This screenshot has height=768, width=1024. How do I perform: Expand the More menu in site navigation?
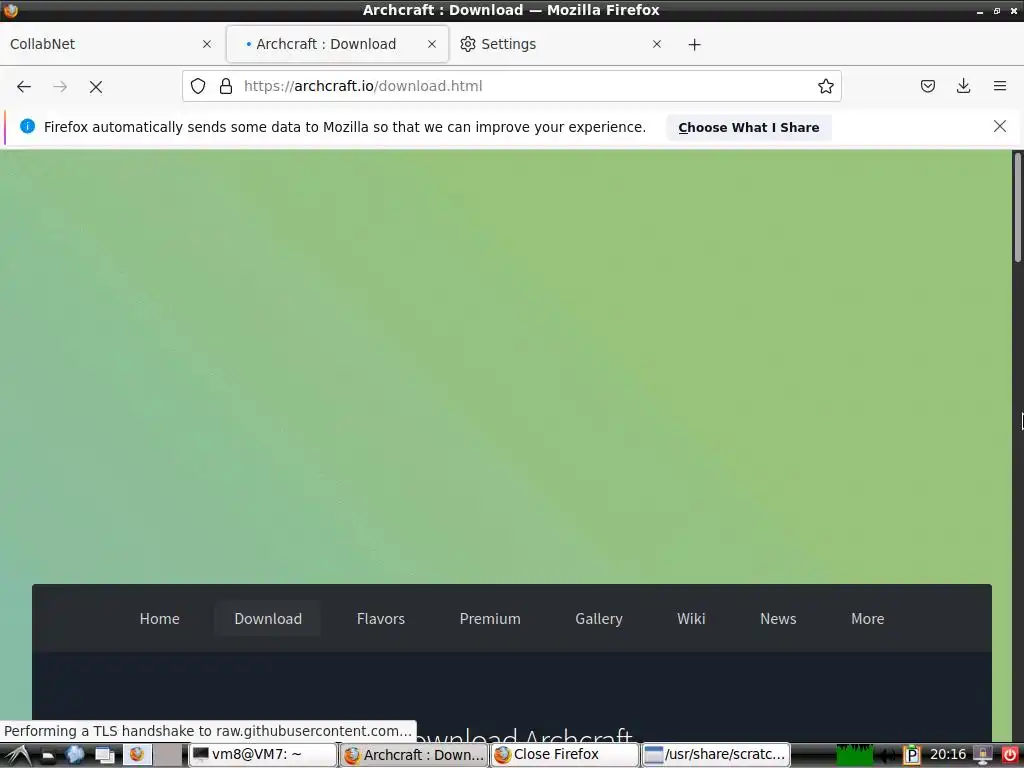[867, 618]
